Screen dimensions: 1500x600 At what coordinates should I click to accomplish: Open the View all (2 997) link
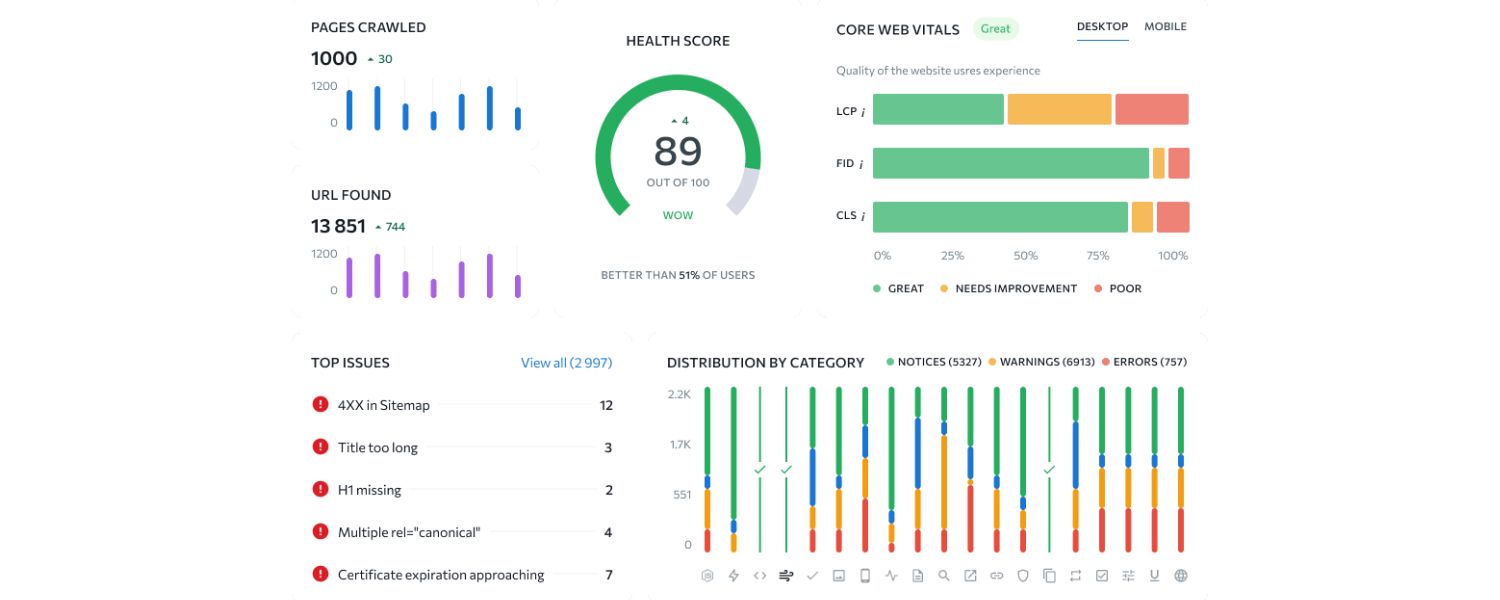pos(566,363)
